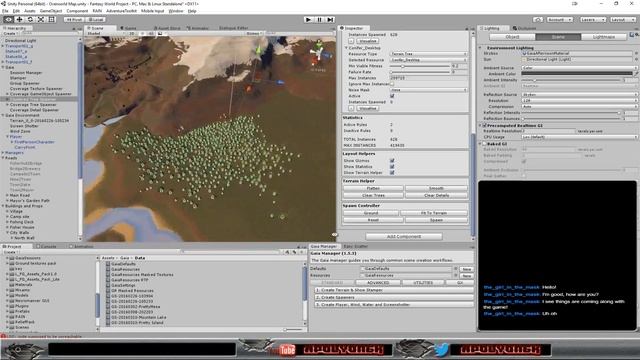Switch Lighting panel to Object view
Image resolution: width=640 pixels, height=360 pixels.
pyautogui.click(x=512, y=37)
